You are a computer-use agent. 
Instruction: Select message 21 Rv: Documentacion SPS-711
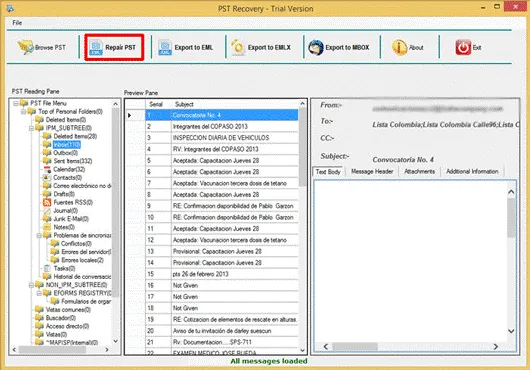click(222, 342)
